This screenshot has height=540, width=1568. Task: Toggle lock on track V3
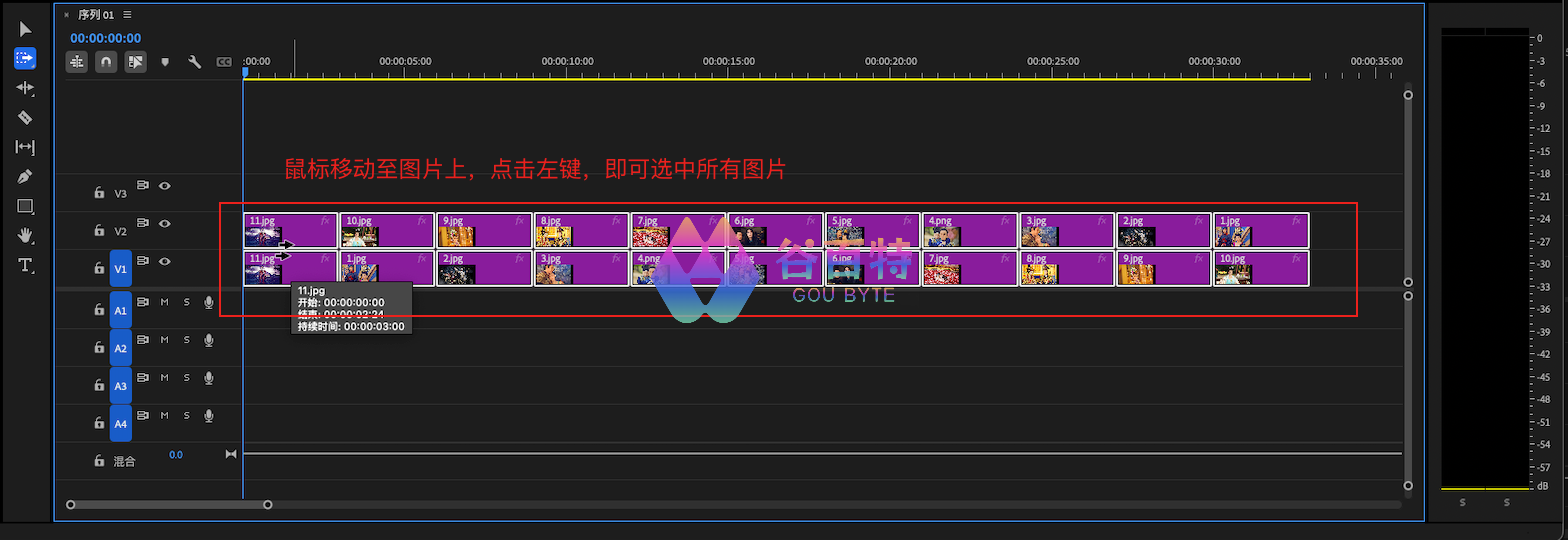[x=98, y=193]
